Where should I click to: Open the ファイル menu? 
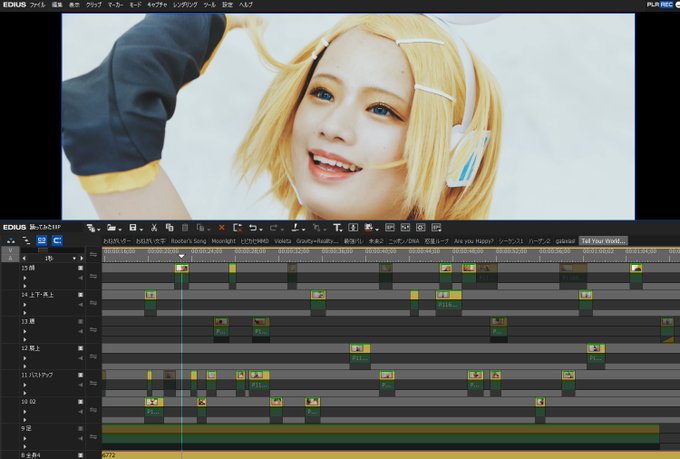(x=37, y=5)
